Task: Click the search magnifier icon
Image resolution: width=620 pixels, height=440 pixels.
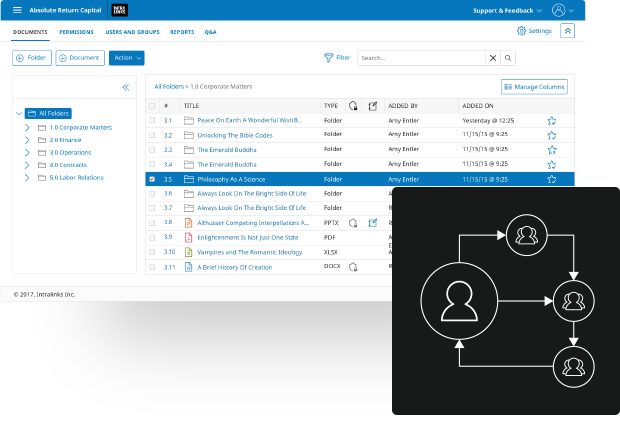Action: pyautogui.click(x=508, y=58)
